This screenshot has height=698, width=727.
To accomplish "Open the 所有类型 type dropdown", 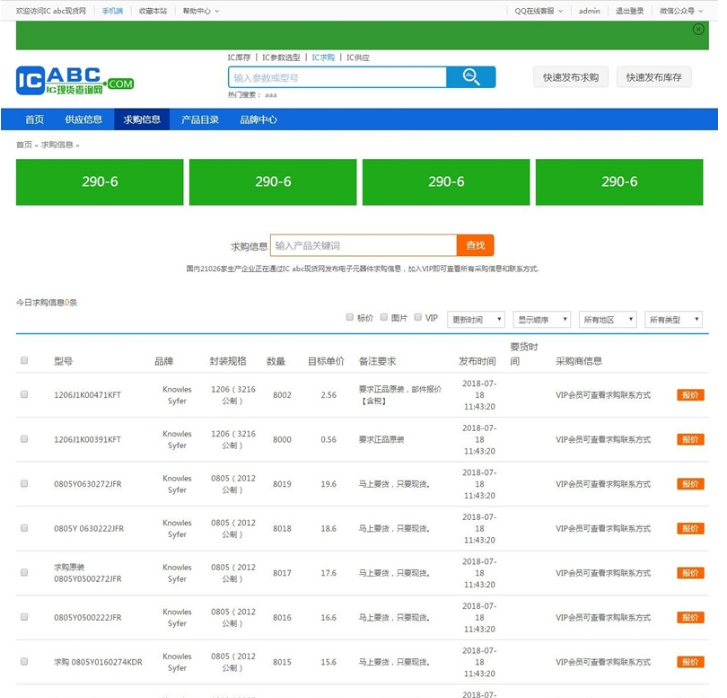I will [x=673, y=320].
